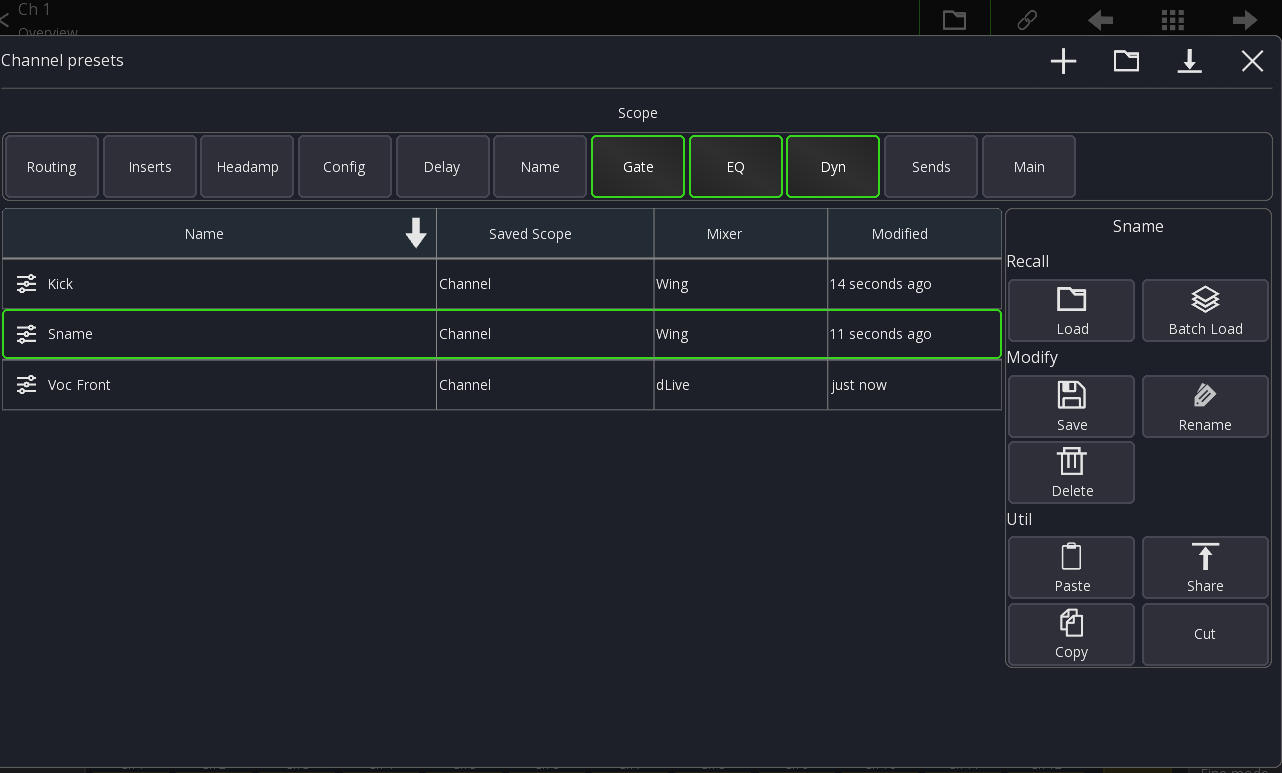Turn off the EQ scope toggle
1282x773 pixels.
point(735,167)
